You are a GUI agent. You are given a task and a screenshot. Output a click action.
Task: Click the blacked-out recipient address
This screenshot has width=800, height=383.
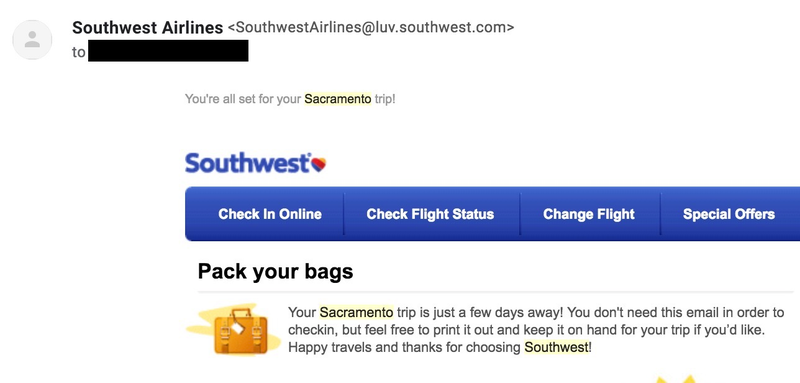(168, 51)
